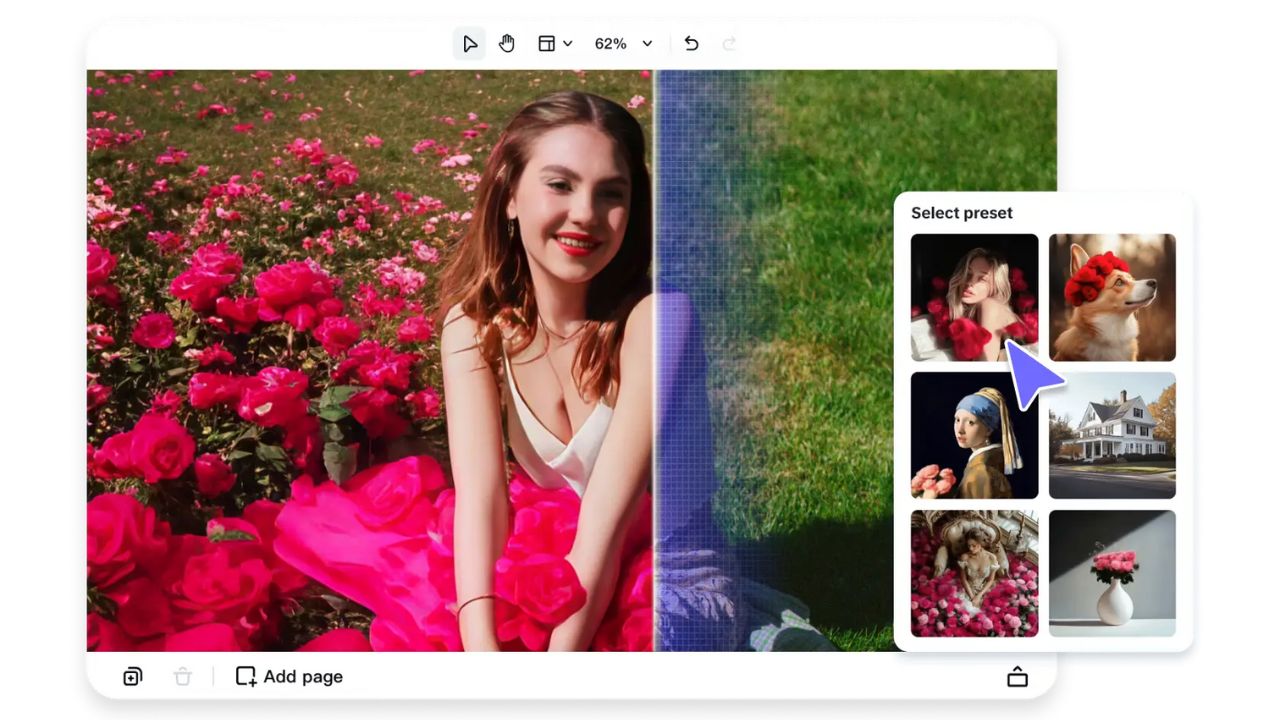Screen dimensions: 1280x720
Task: Select the blonde portrait preset
Action: coord(974,297)
